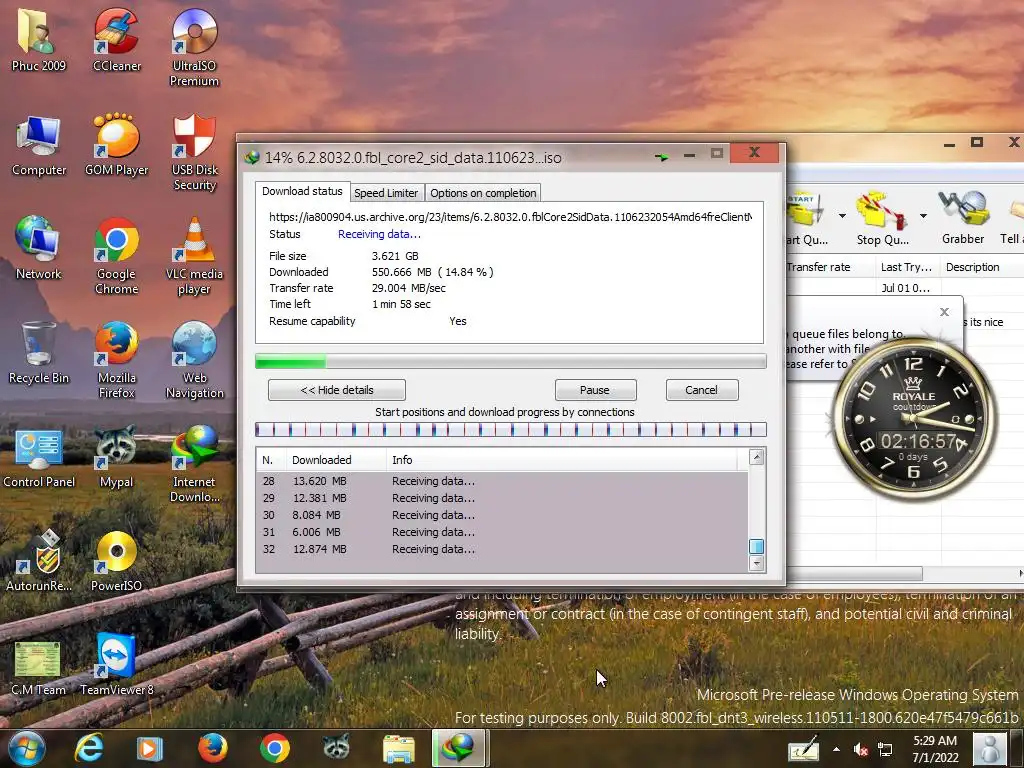Open Web Navigation desktop shortcut
Viewport: 1024px width, 768px height.
(194, 360)
